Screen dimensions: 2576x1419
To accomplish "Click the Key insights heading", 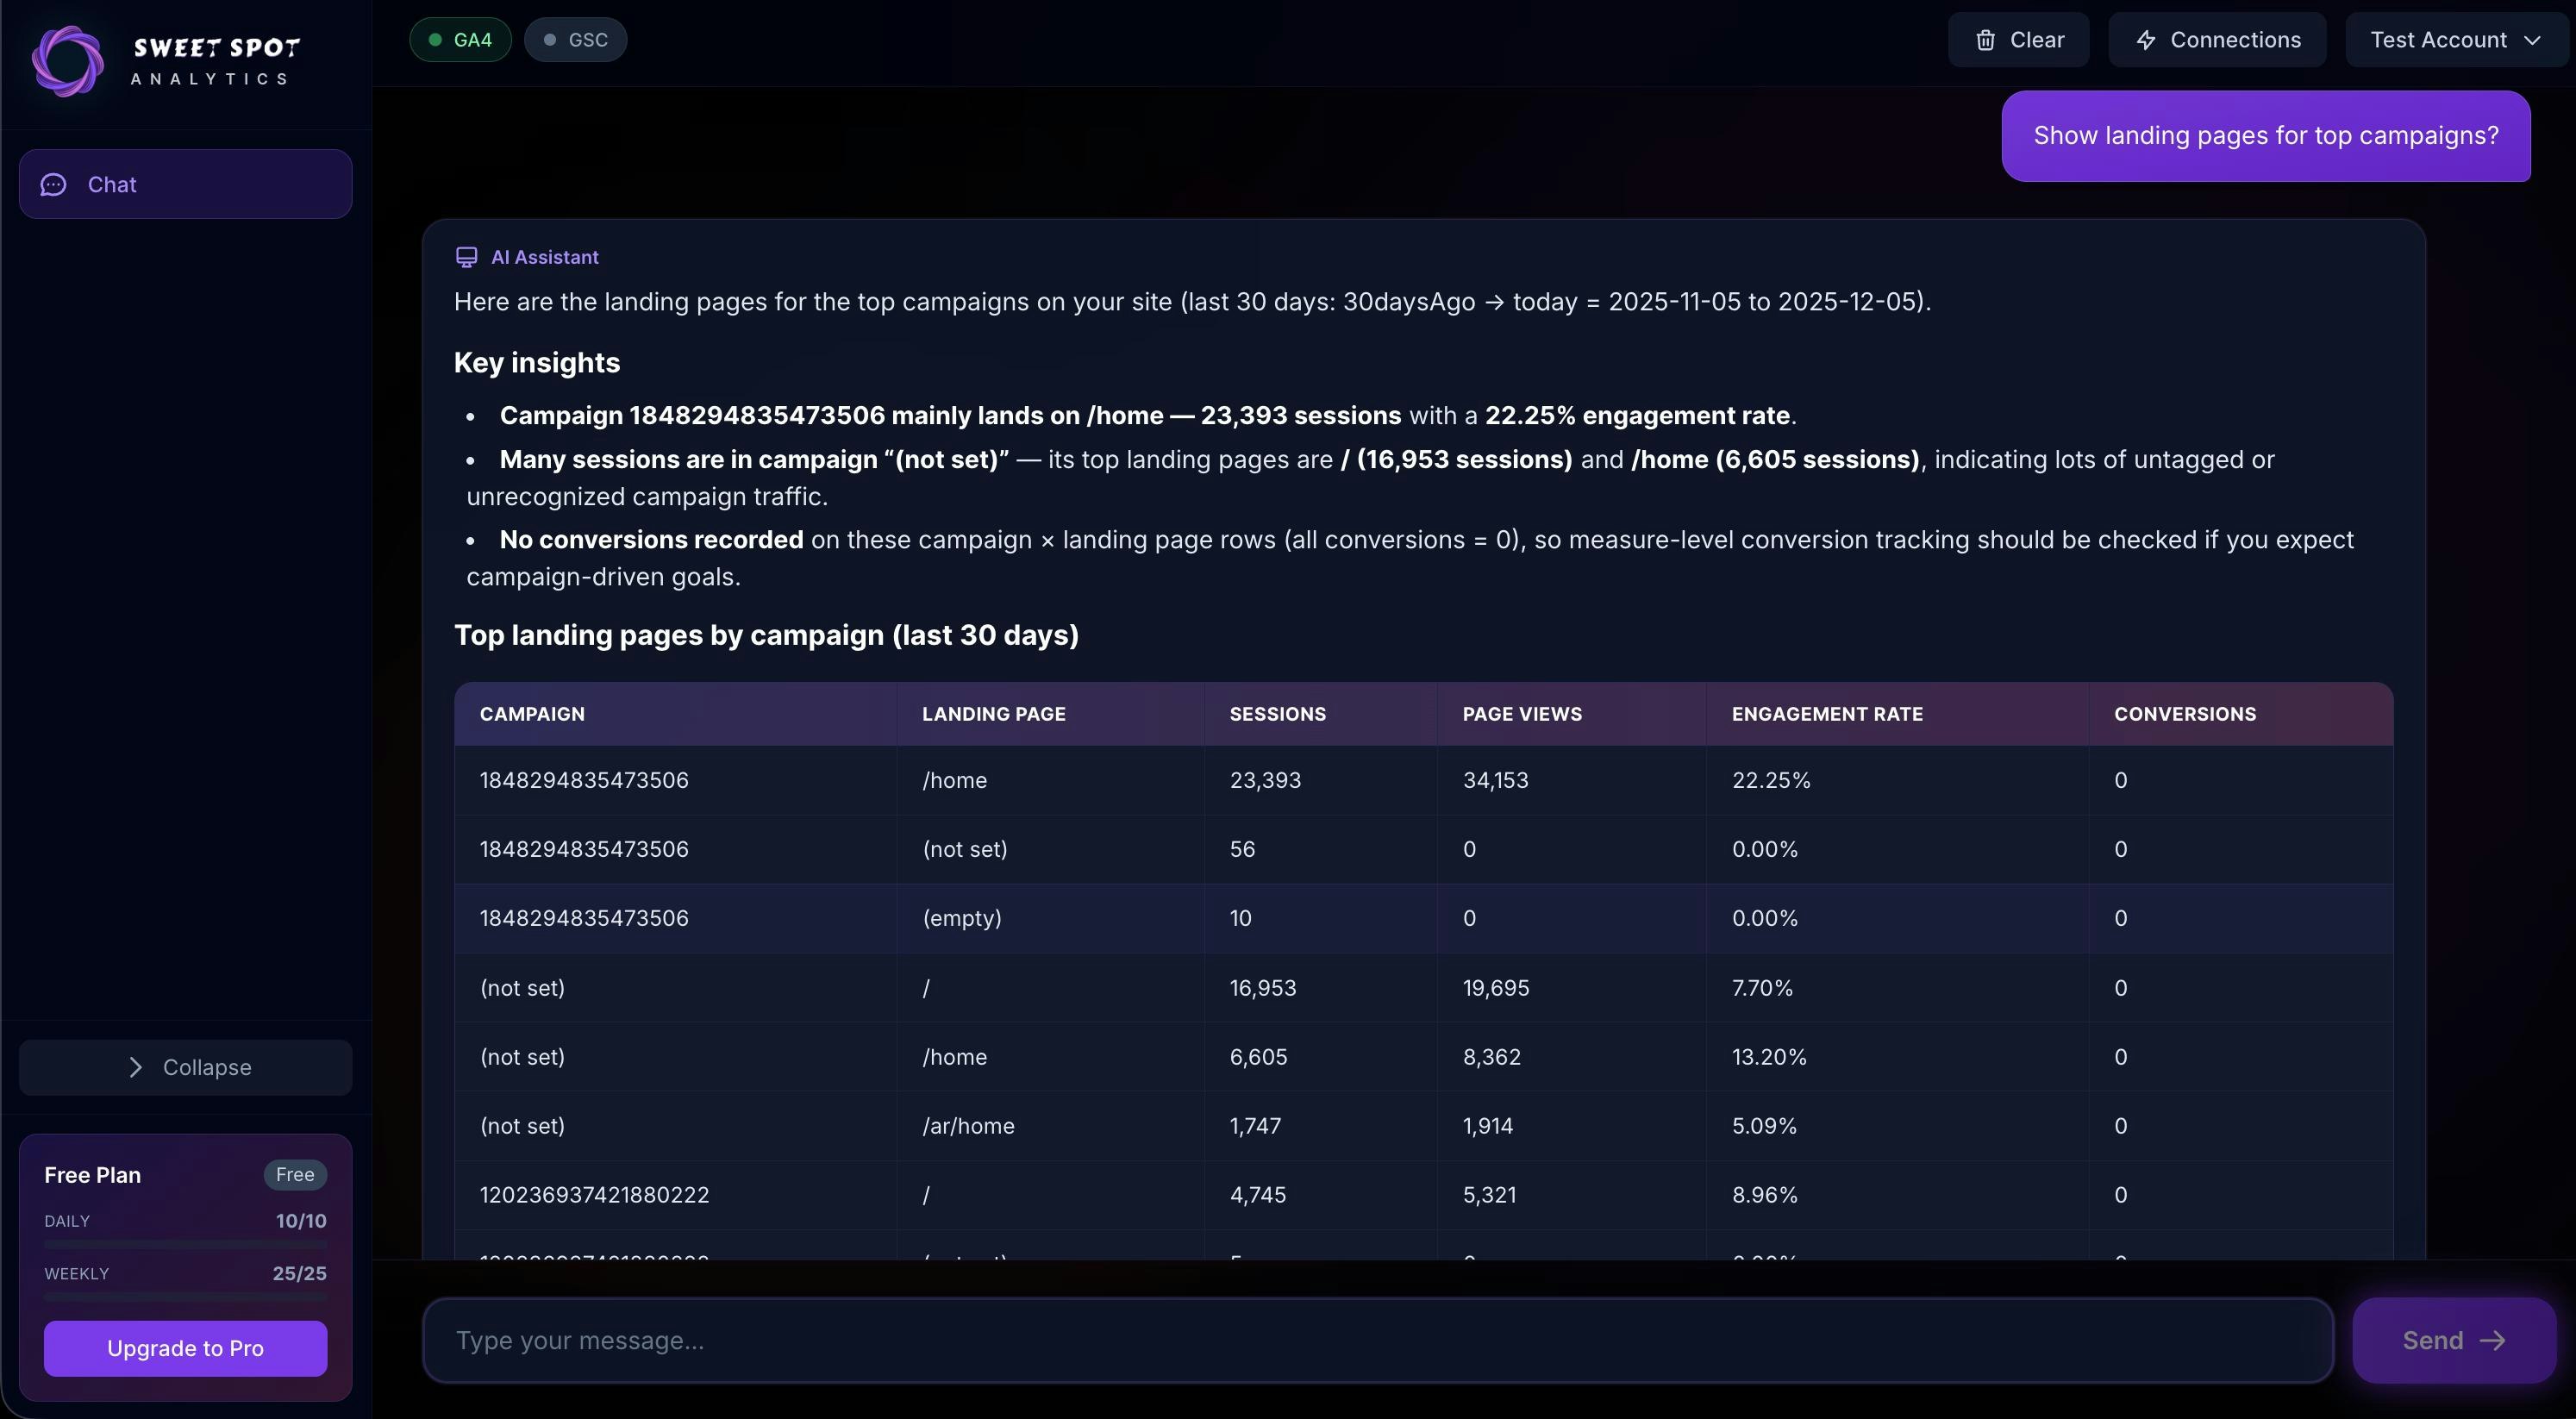I will tap(537, 363).
